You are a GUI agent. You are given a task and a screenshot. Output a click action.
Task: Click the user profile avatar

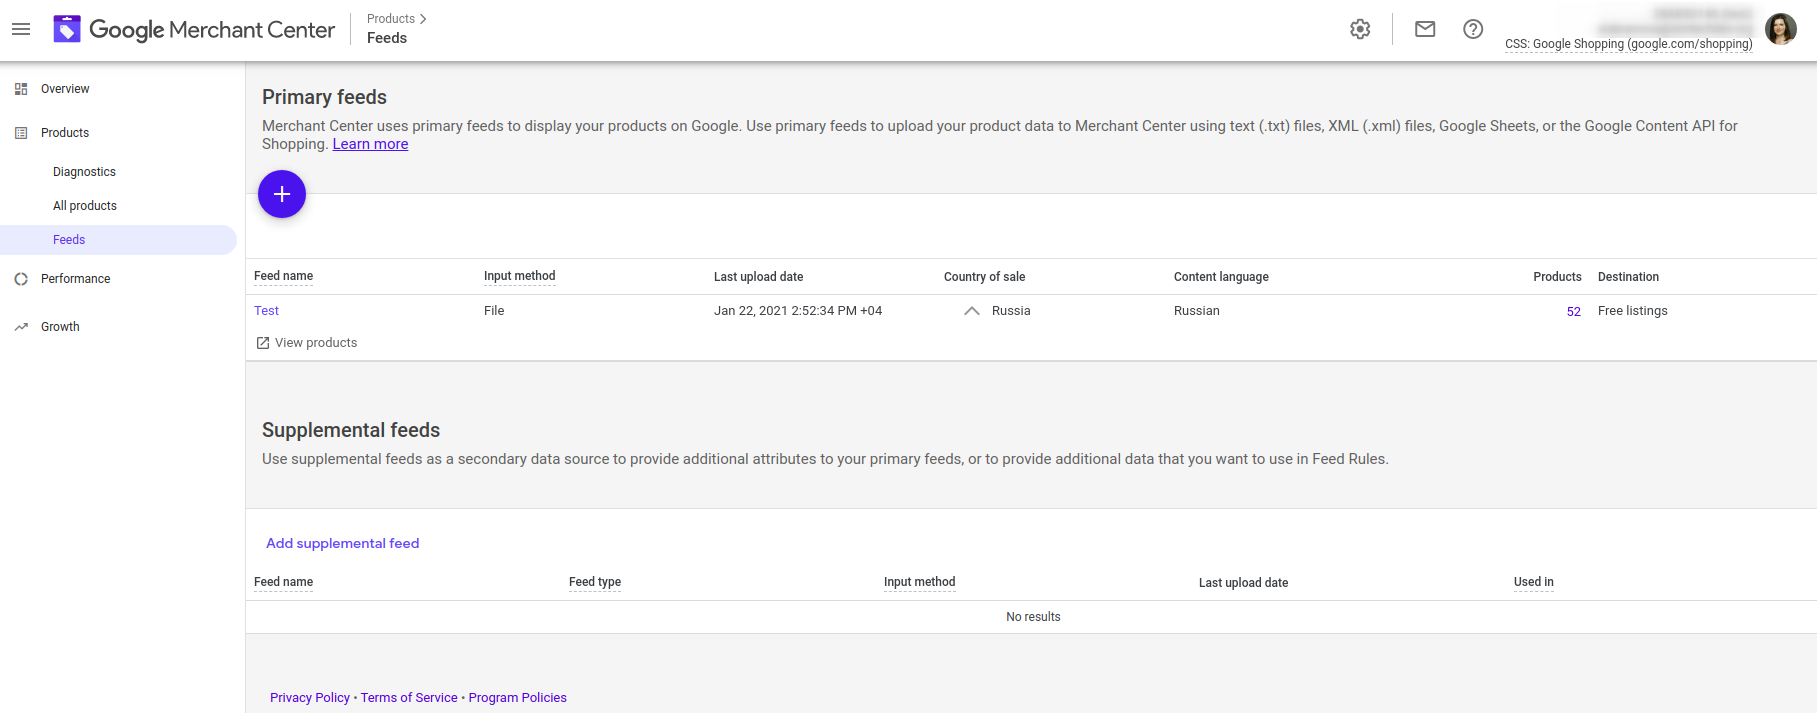[1781, 29]
